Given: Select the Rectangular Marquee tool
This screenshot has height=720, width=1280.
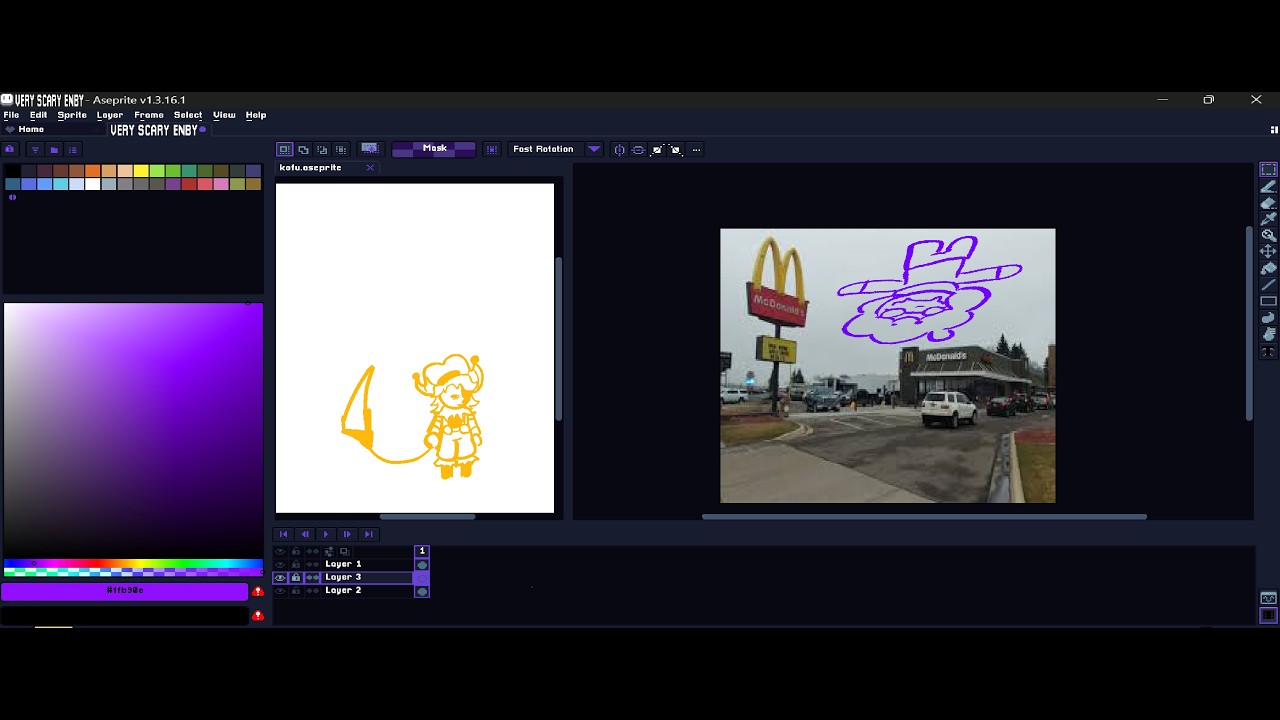Looking at the screenshot, I should coord(1268,170).
